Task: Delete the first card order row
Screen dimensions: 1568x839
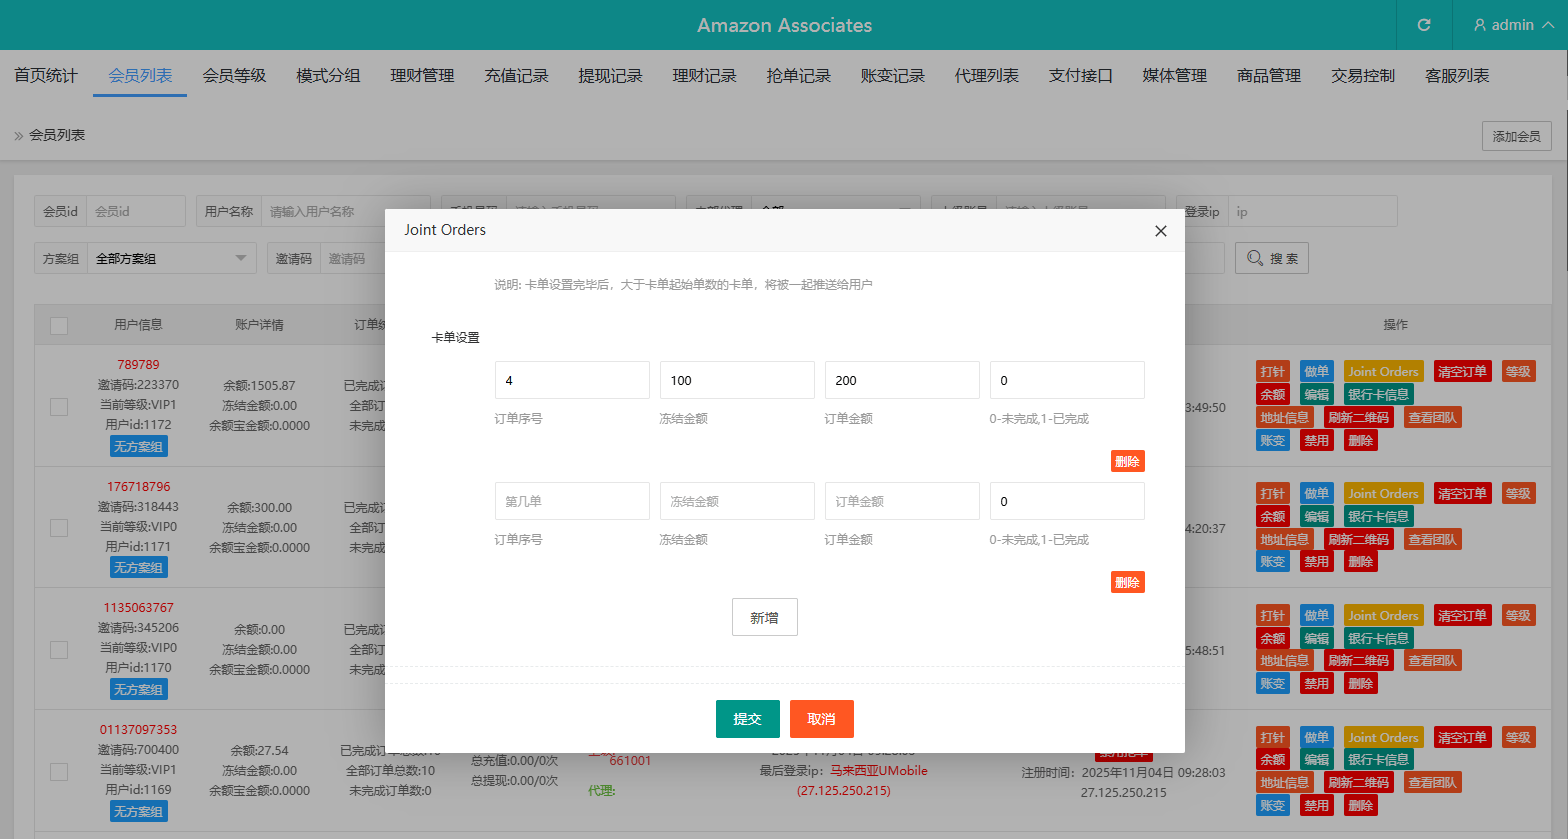Action: point(1127,462)
